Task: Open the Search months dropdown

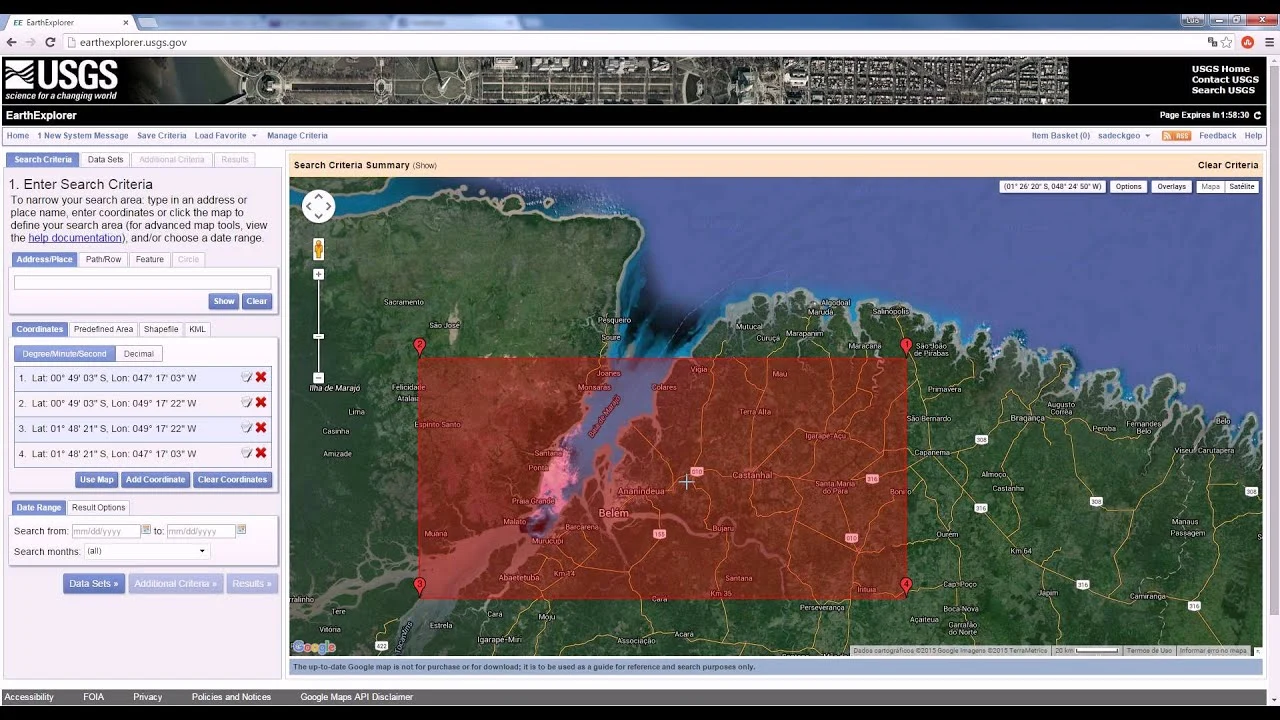Action: point(146,551)
